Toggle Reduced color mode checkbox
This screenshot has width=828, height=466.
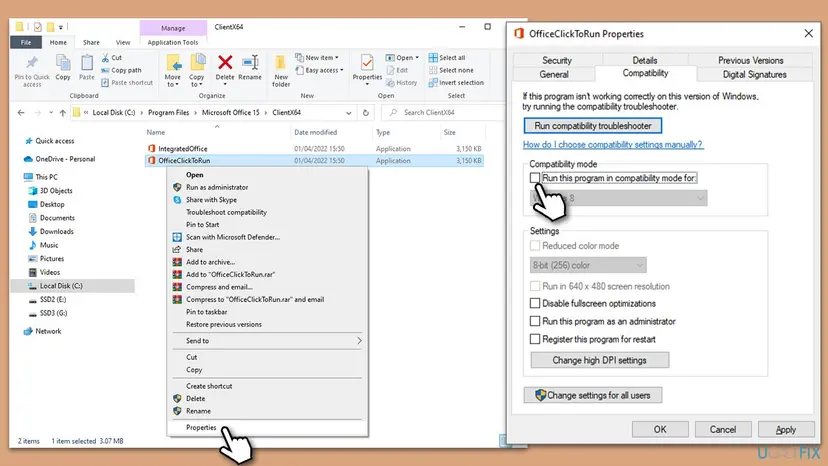pos(535,246)
